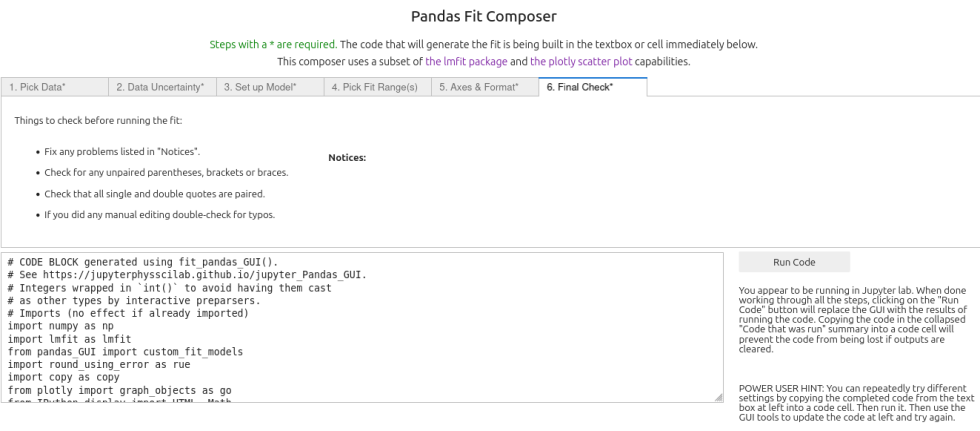Screen dimensions: 980x431
Task: Click the '# CODE BLOCK generated' first line
Action: pos(142,262)
